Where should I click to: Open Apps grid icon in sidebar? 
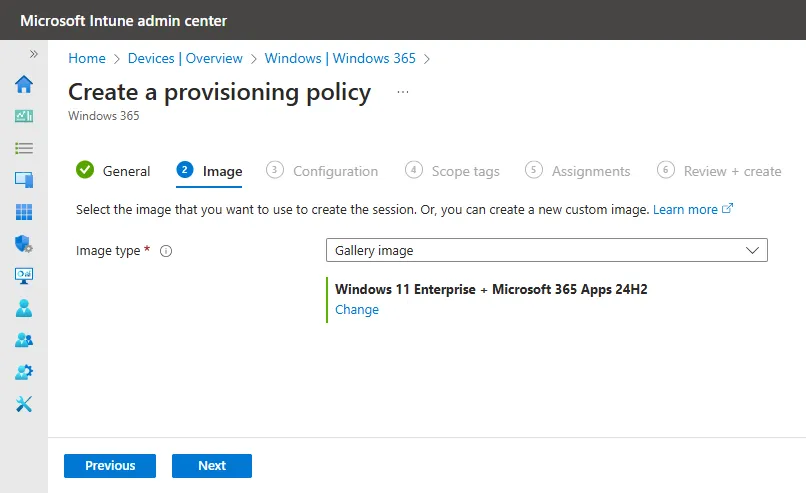(24, 212)
